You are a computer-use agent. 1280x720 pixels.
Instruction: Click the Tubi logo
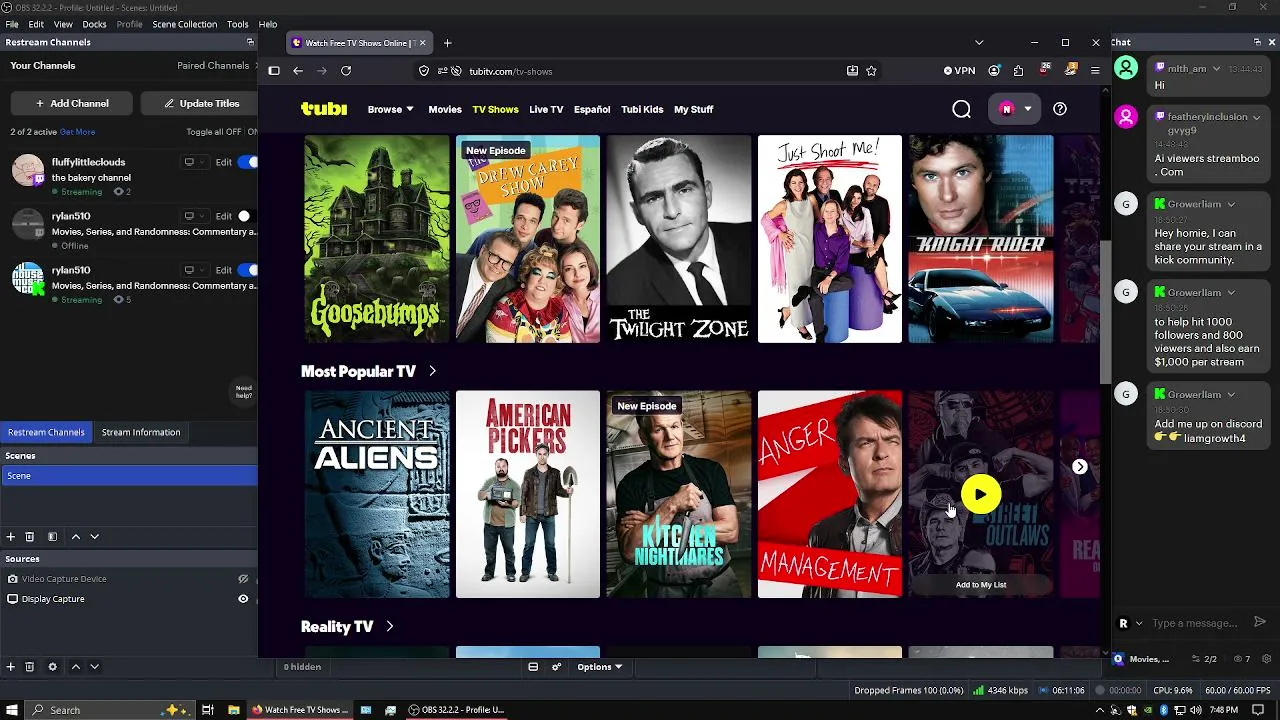324,109
